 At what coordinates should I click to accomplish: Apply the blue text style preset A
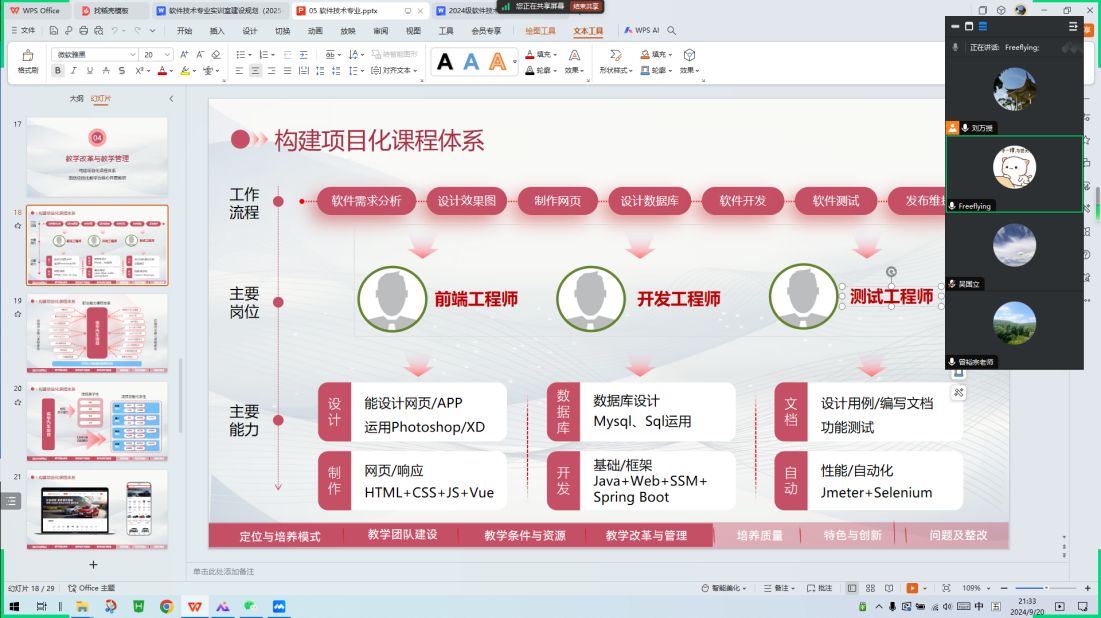471,62
